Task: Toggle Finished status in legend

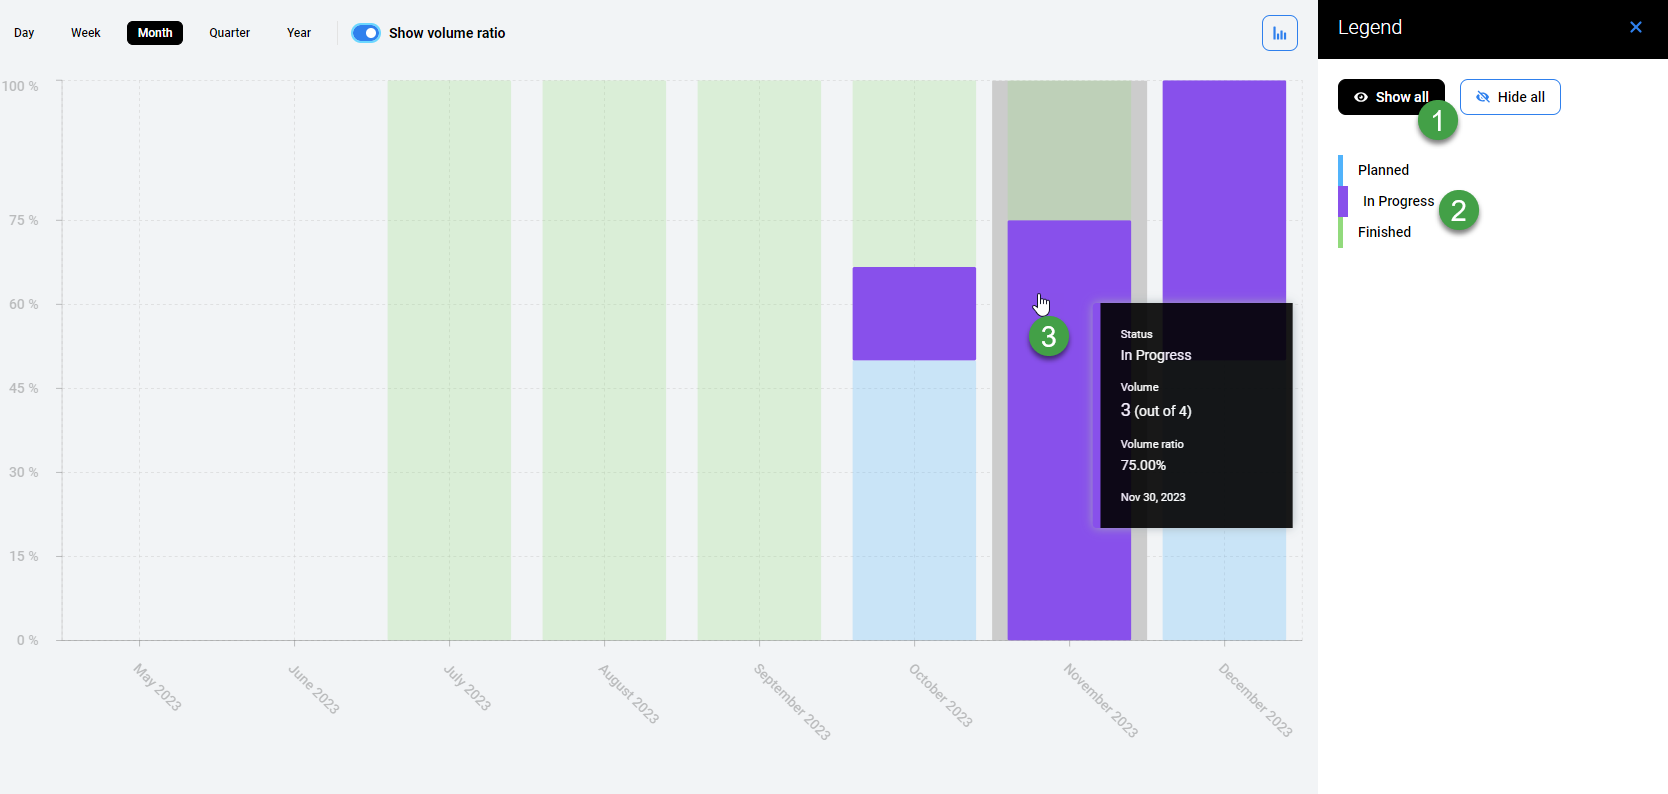Action: pyautogui.click(x=1384, y=232)
